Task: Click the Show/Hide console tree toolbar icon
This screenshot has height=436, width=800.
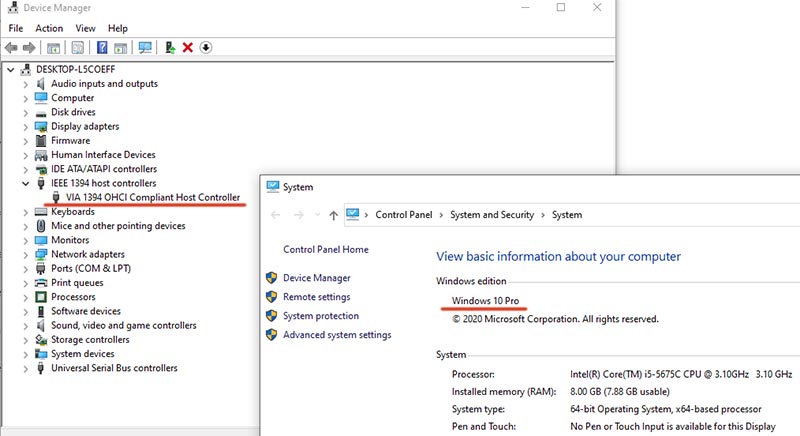Action: (x=53, y=48)
